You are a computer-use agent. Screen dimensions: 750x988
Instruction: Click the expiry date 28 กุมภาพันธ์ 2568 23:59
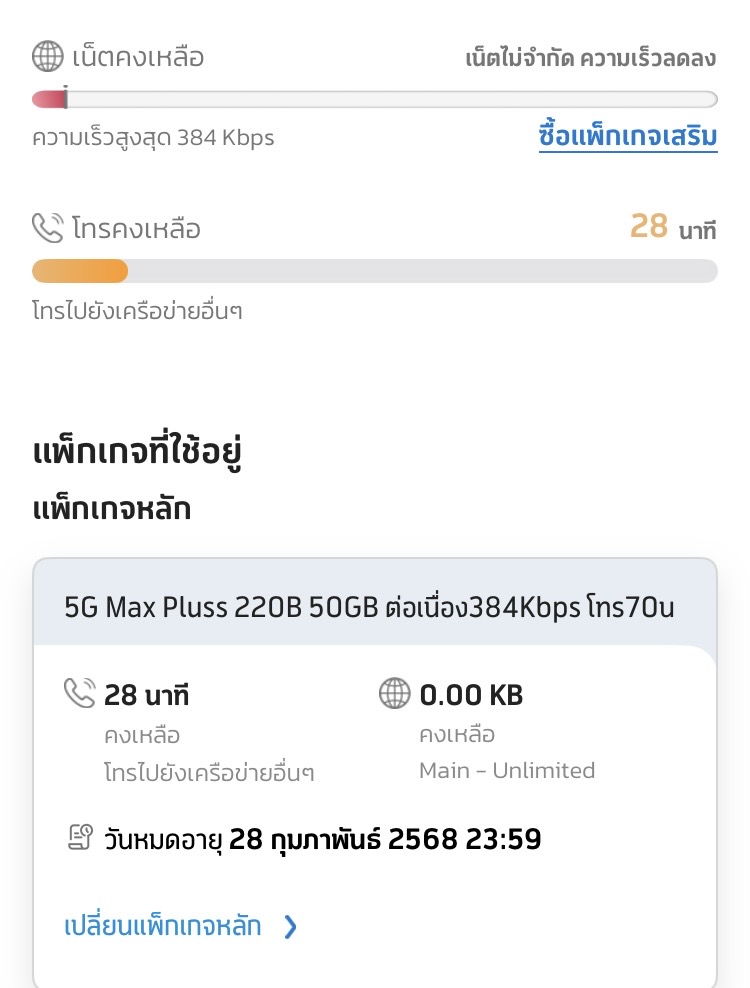[385, 839]
